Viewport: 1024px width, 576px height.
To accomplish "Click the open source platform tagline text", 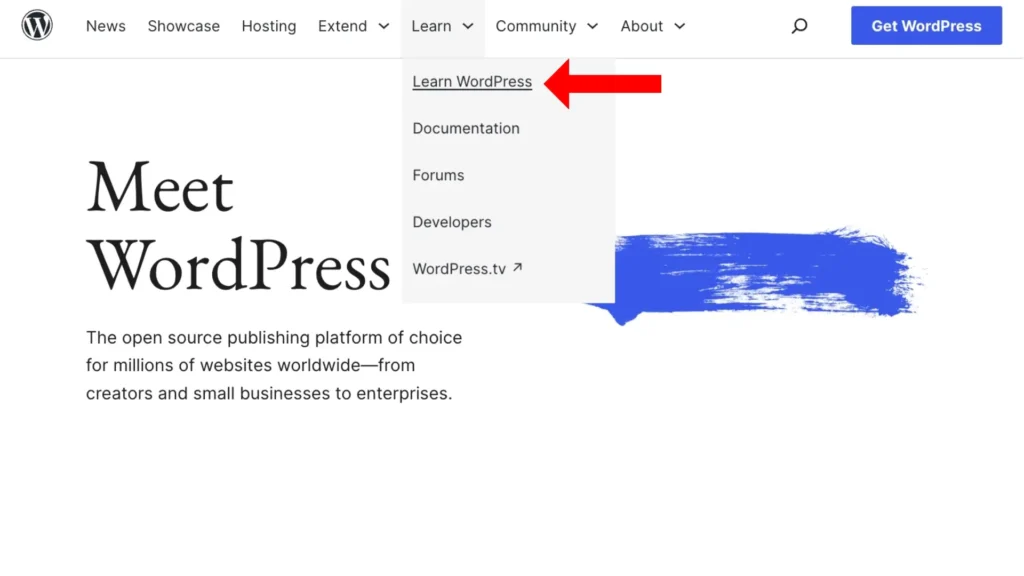I will click(273, 365).
